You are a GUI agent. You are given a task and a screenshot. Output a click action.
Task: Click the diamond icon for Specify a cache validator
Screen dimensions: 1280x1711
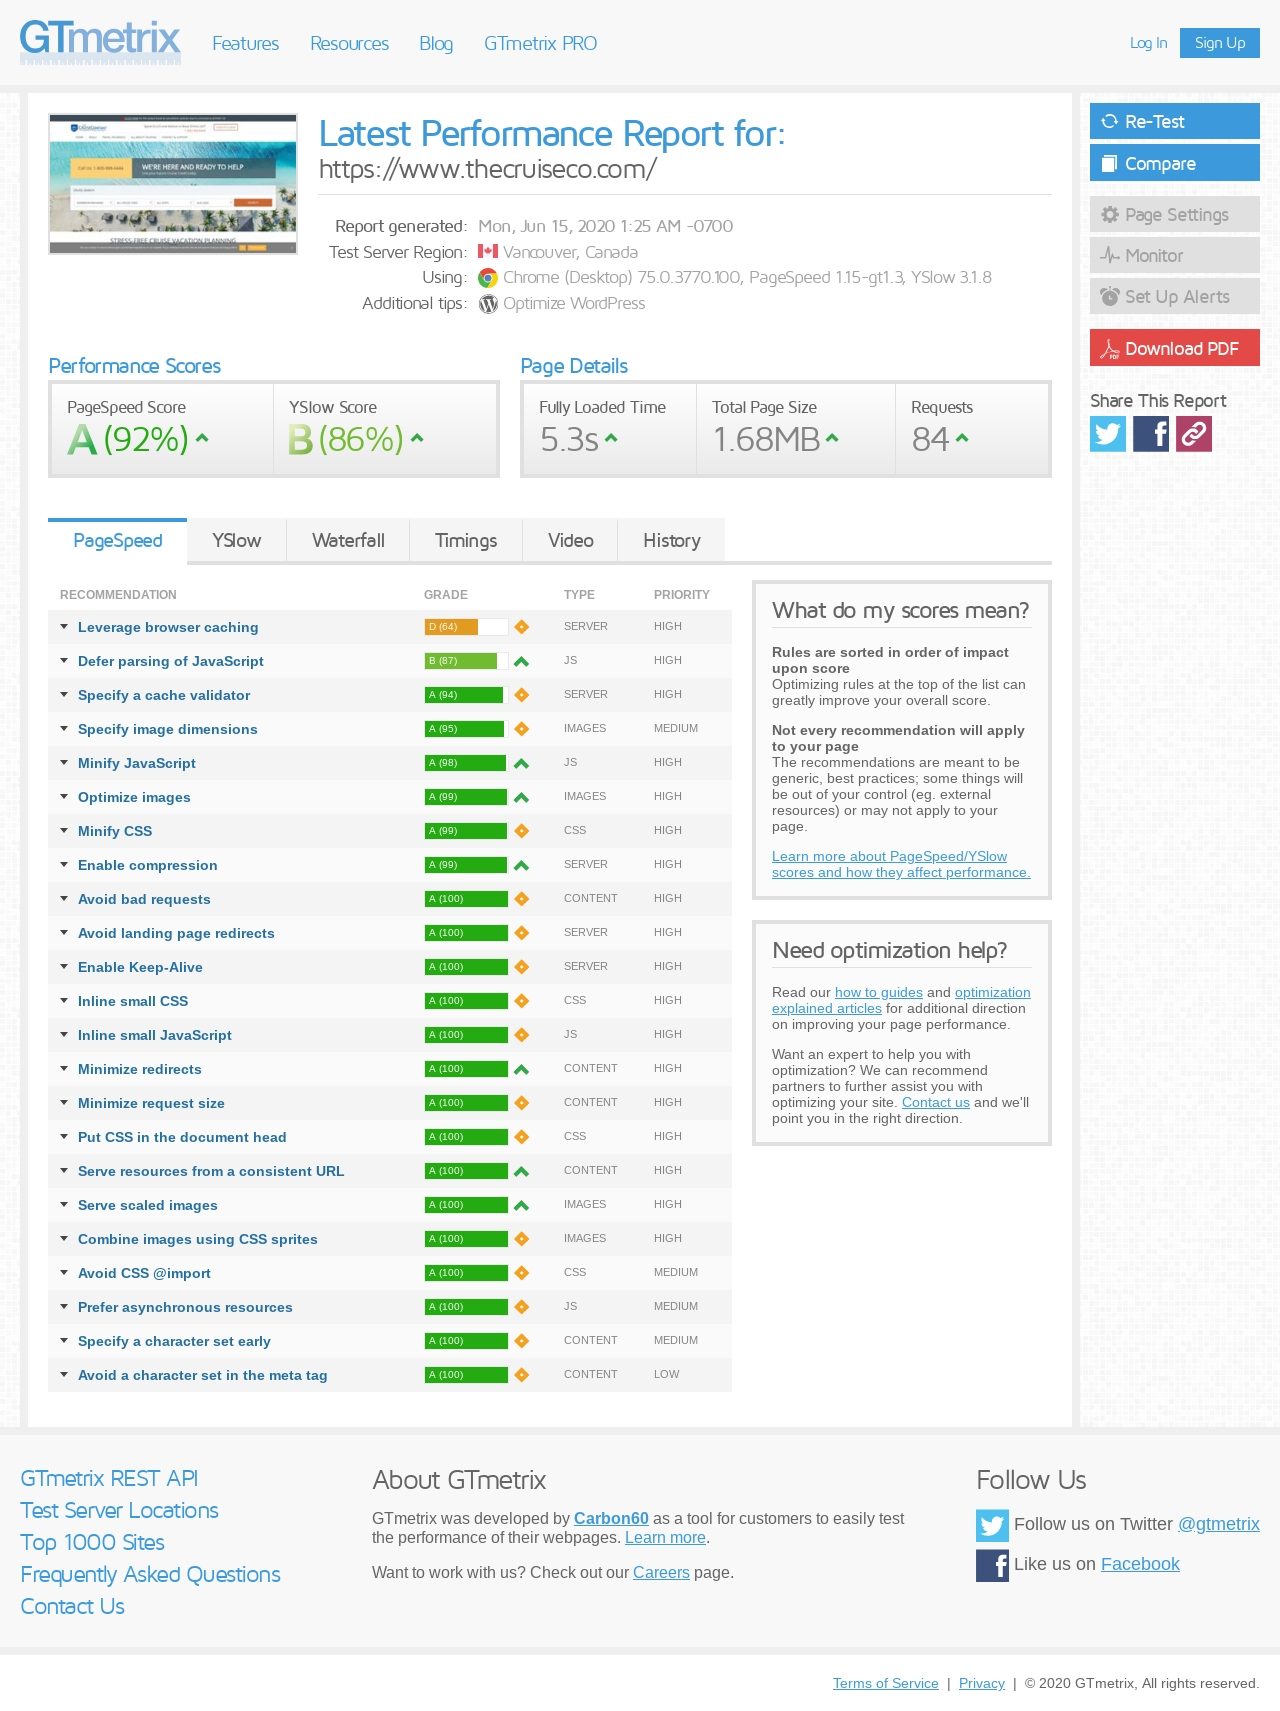(x=521, y=695)
